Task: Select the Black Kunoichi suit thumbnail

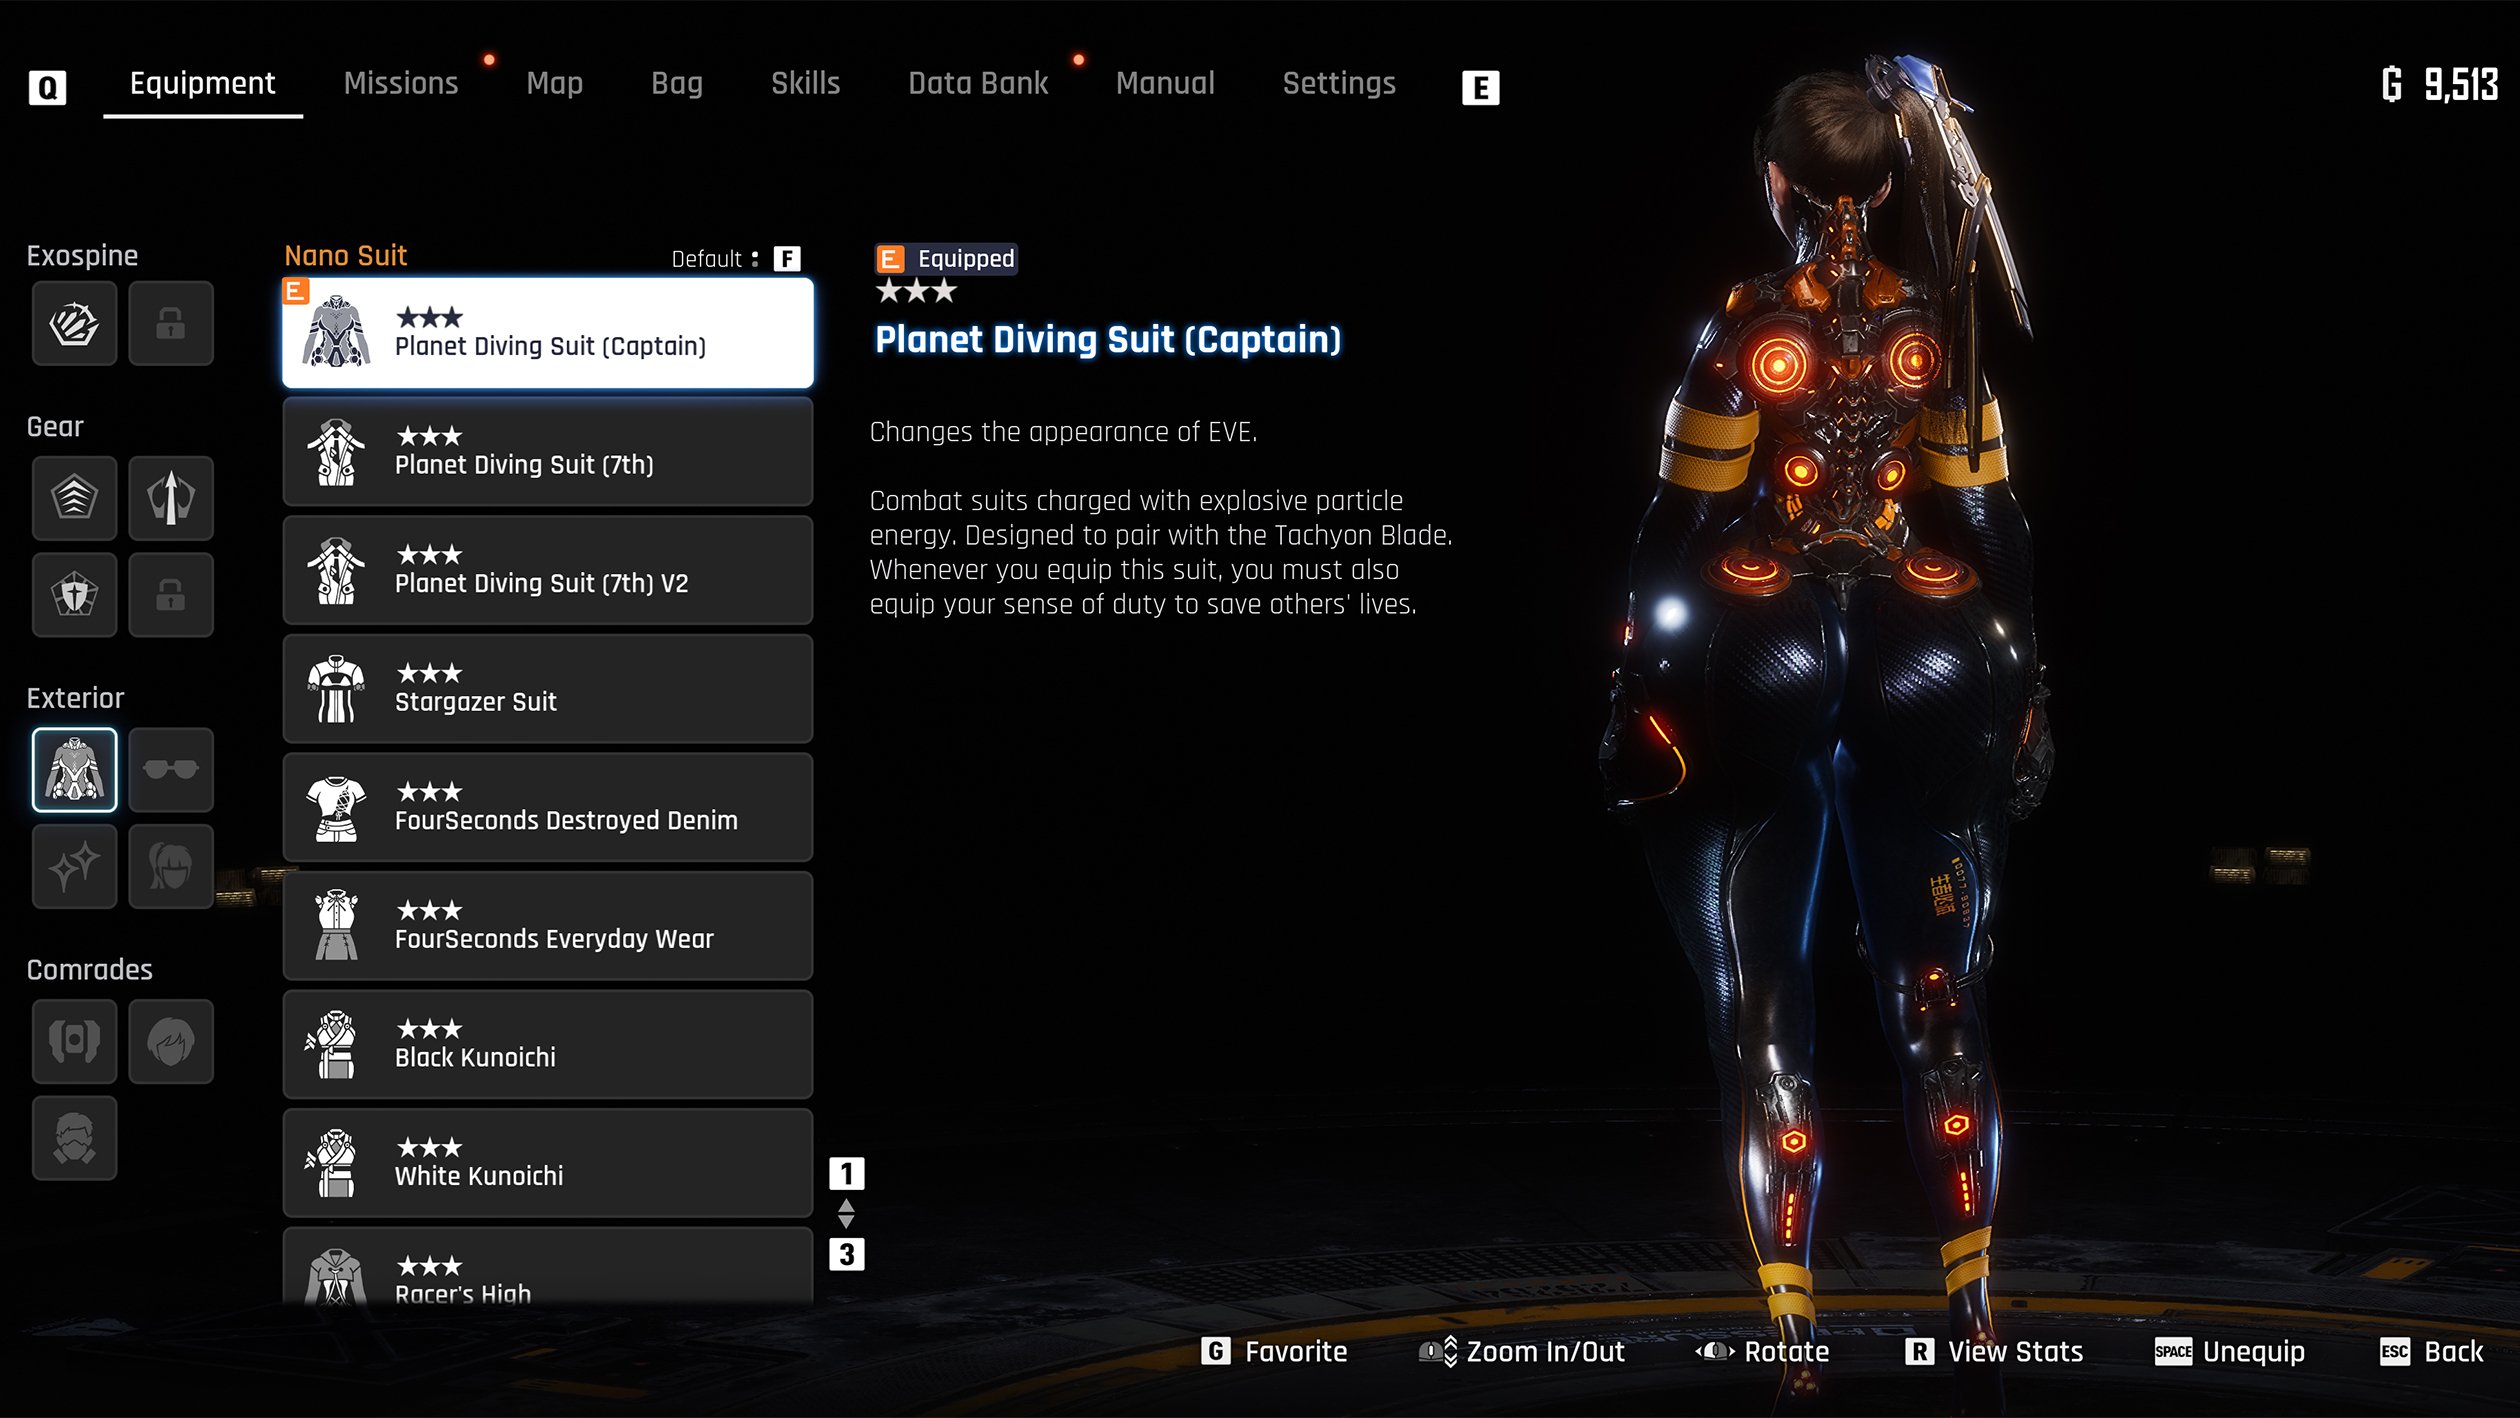Action: (x=336, y=1045)
